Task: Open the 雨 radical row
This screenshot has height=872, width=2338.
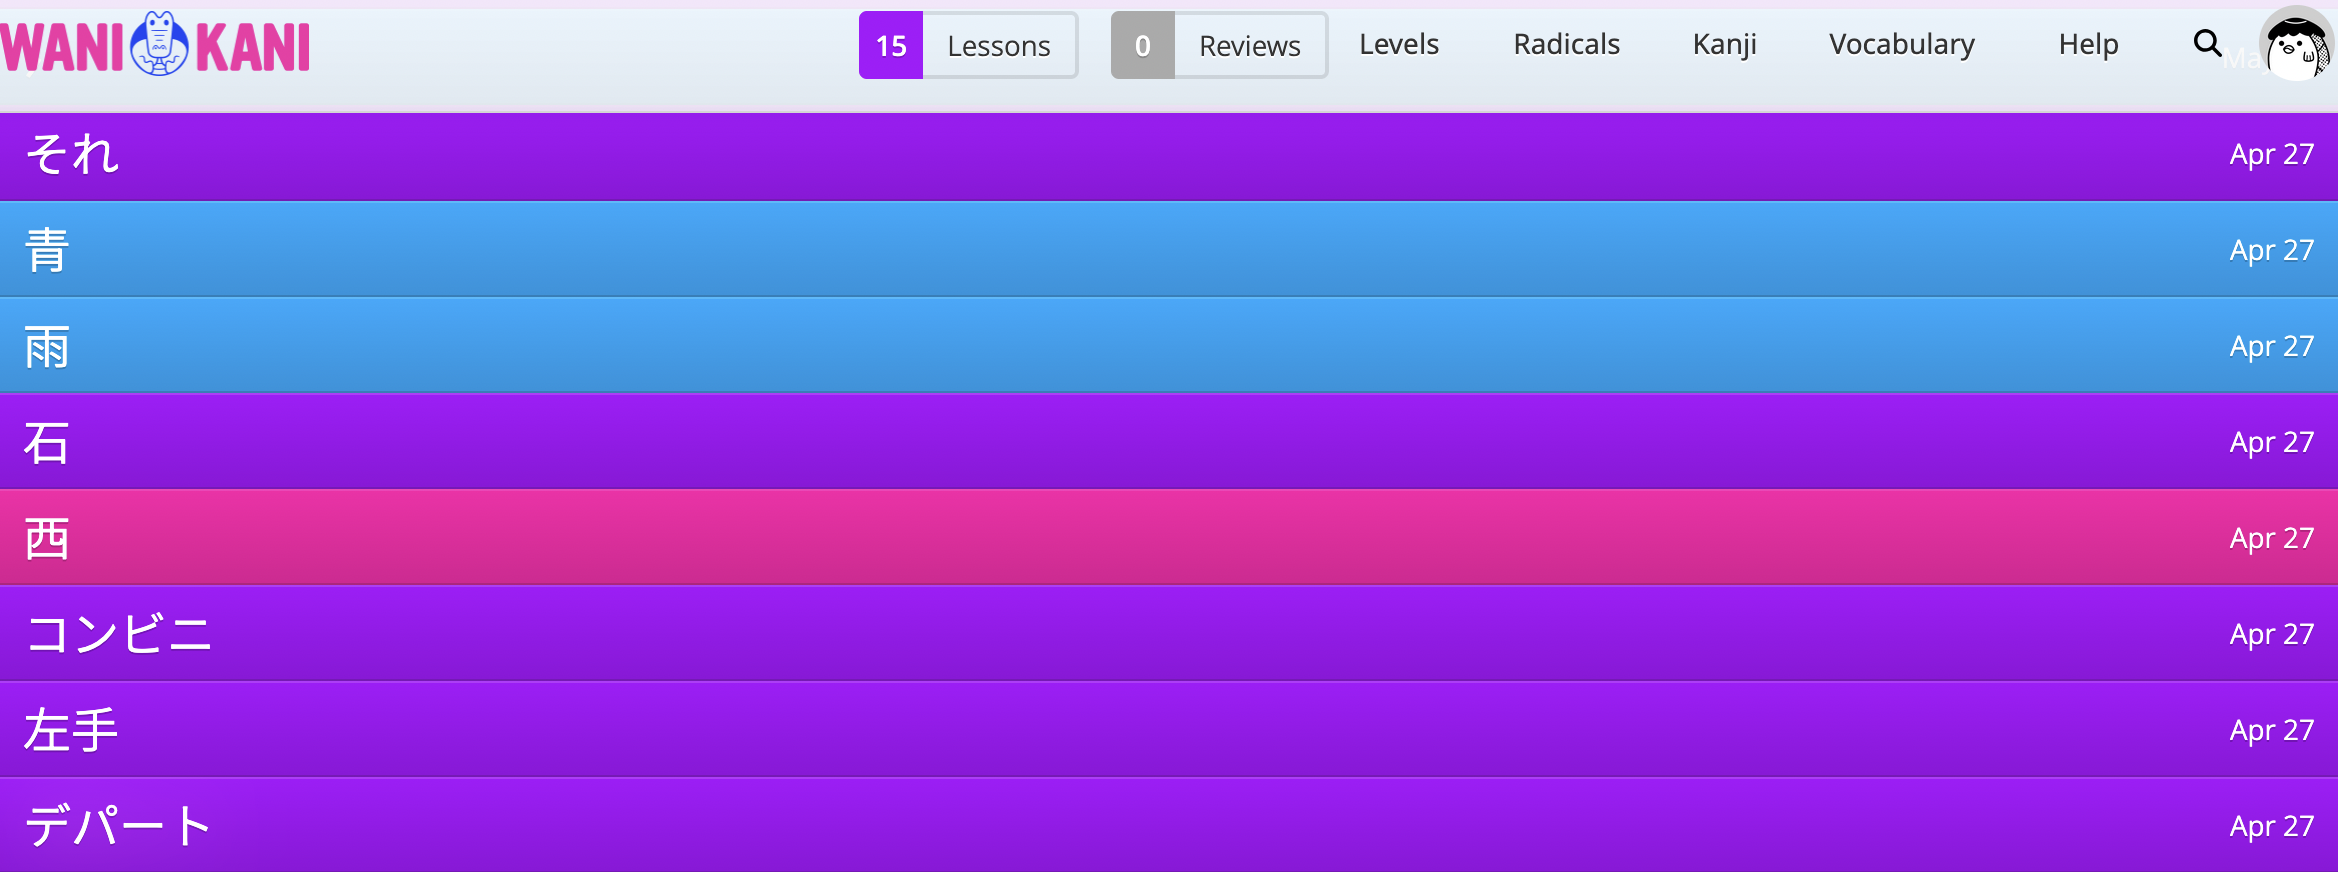Action: [x=1169, y=345]
